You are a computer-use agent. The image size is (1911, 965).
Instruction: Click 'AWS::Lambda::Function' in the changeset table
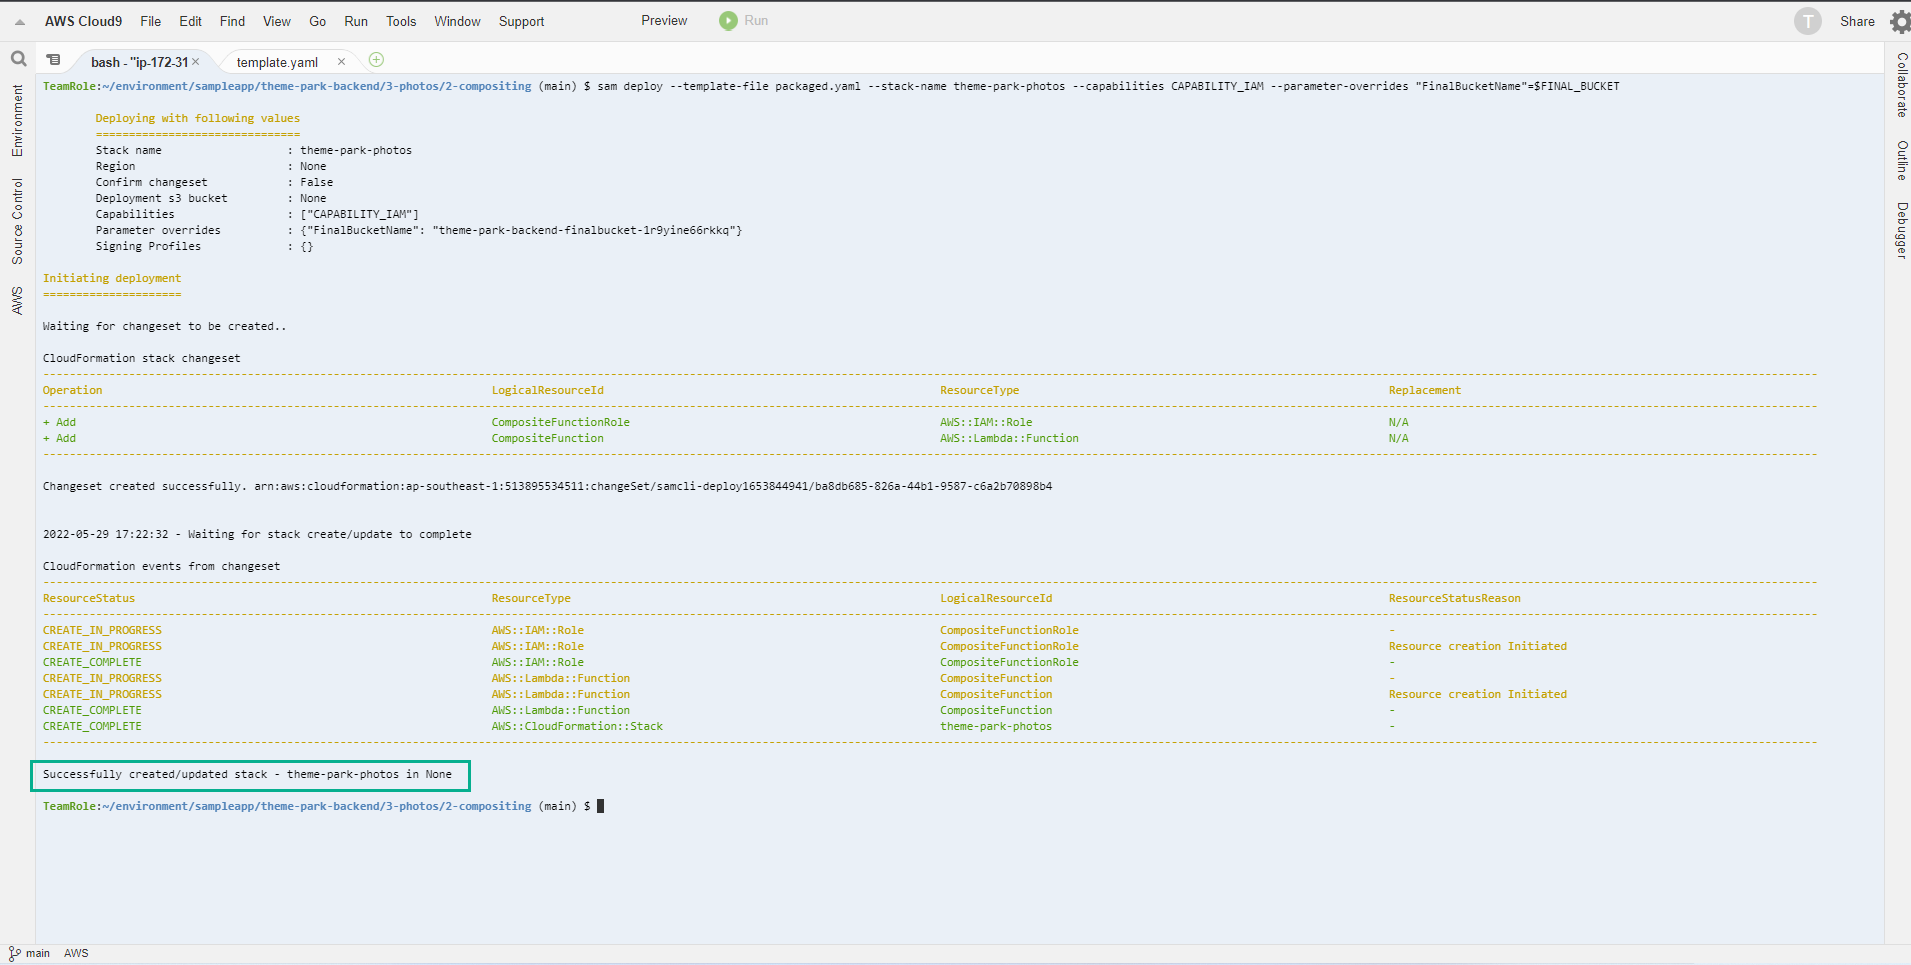(x=1009, y=438)
